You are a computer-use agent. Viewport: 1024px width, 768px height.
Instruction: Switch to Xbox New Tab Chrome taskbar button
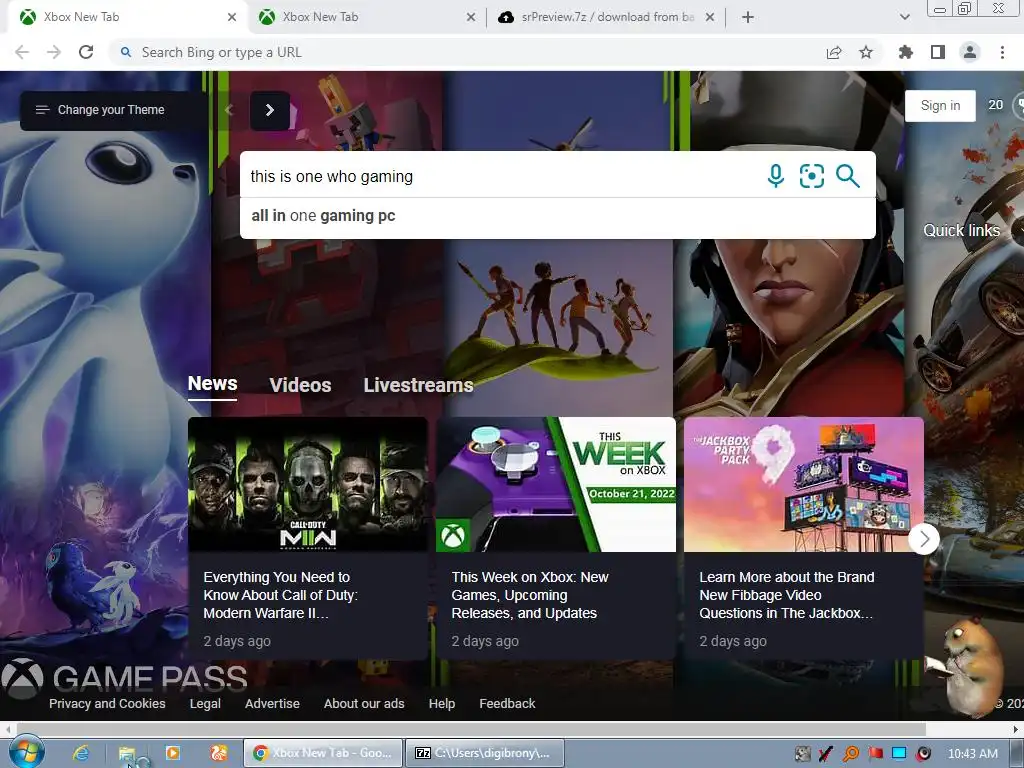coord(323,753)
